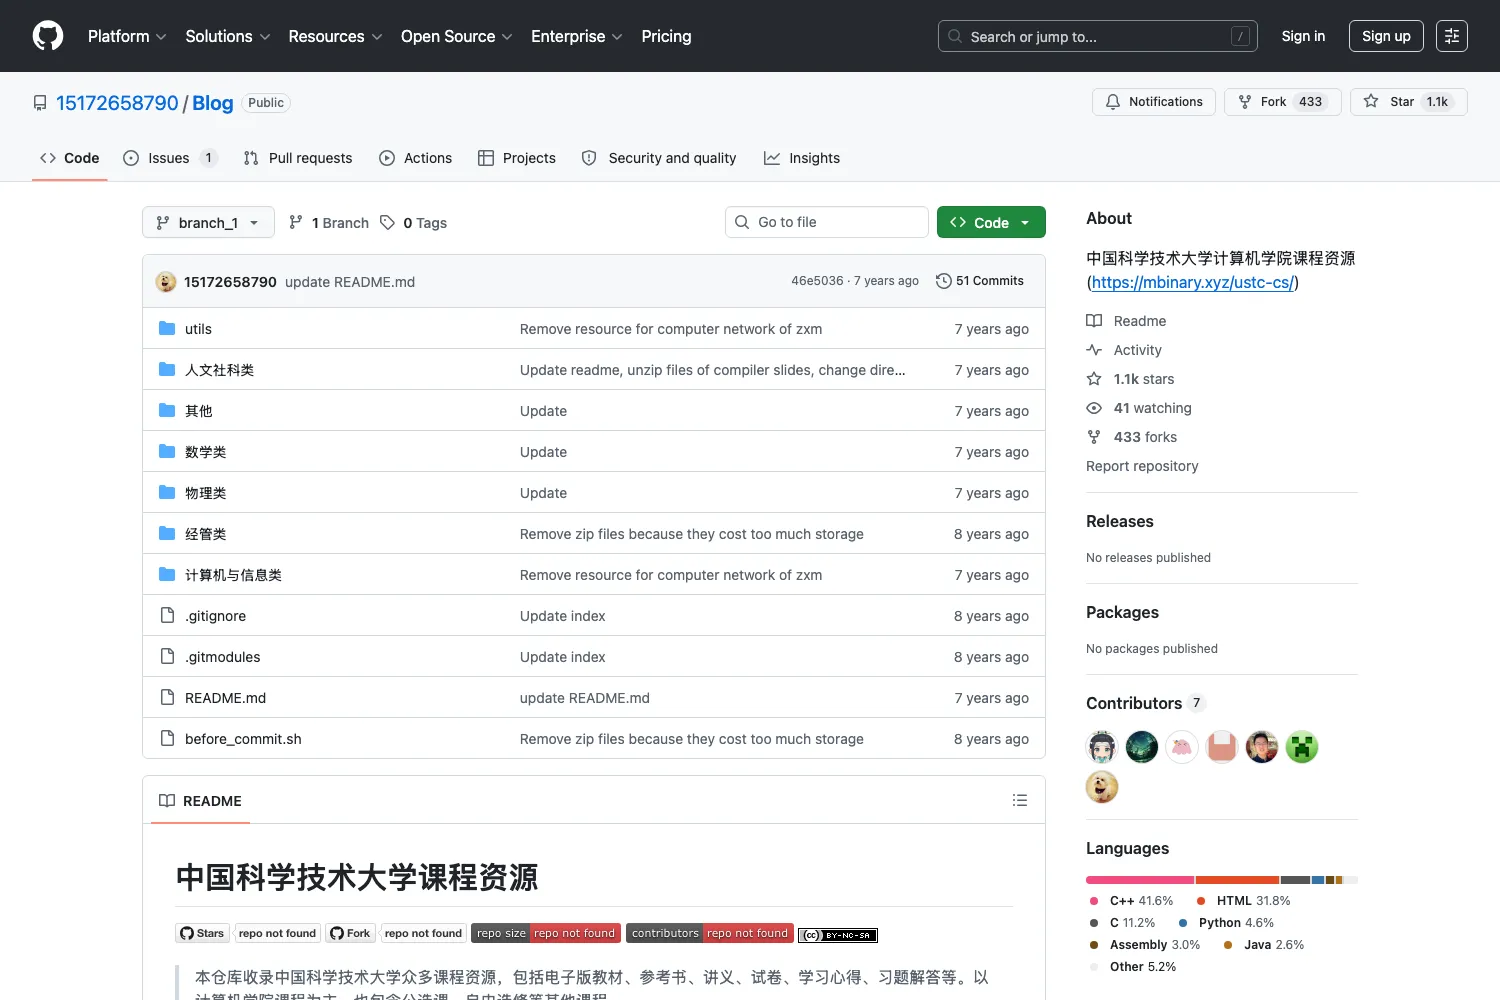Click the Creative Commons BY-NC-SA badge
Screen dimensions: 1500x1000
pos(838,935)
